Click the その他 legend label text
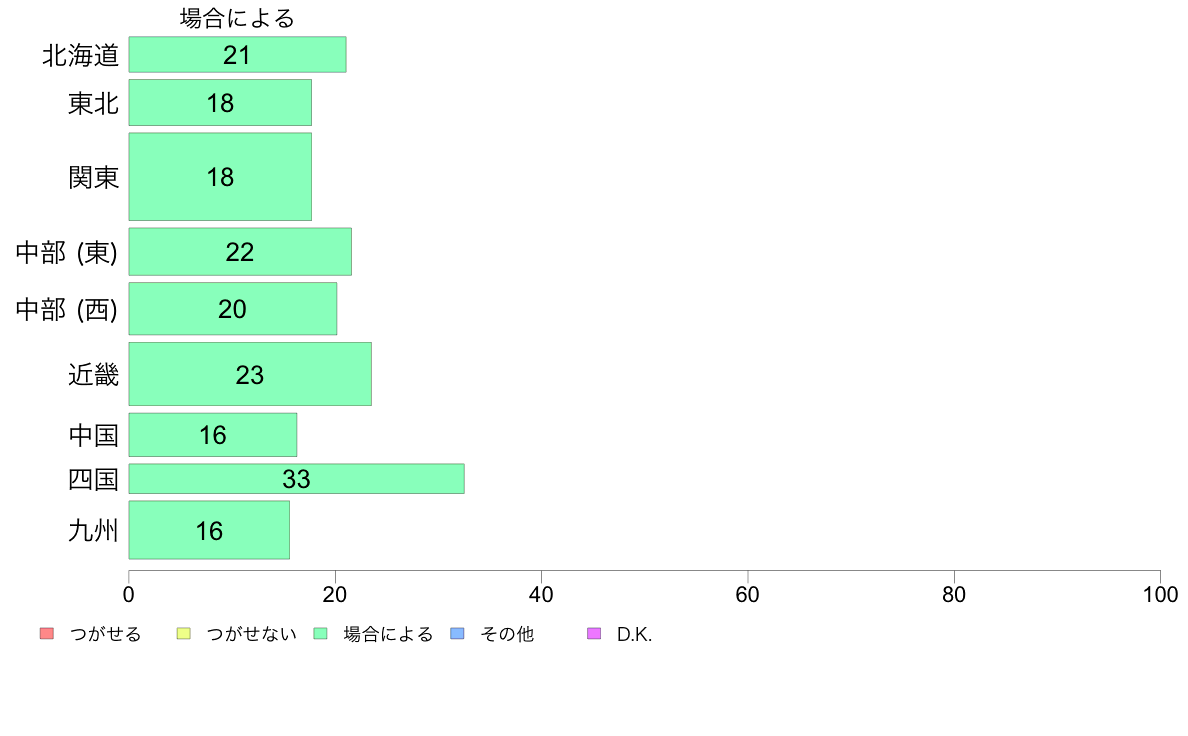 [x=507, y=634]
